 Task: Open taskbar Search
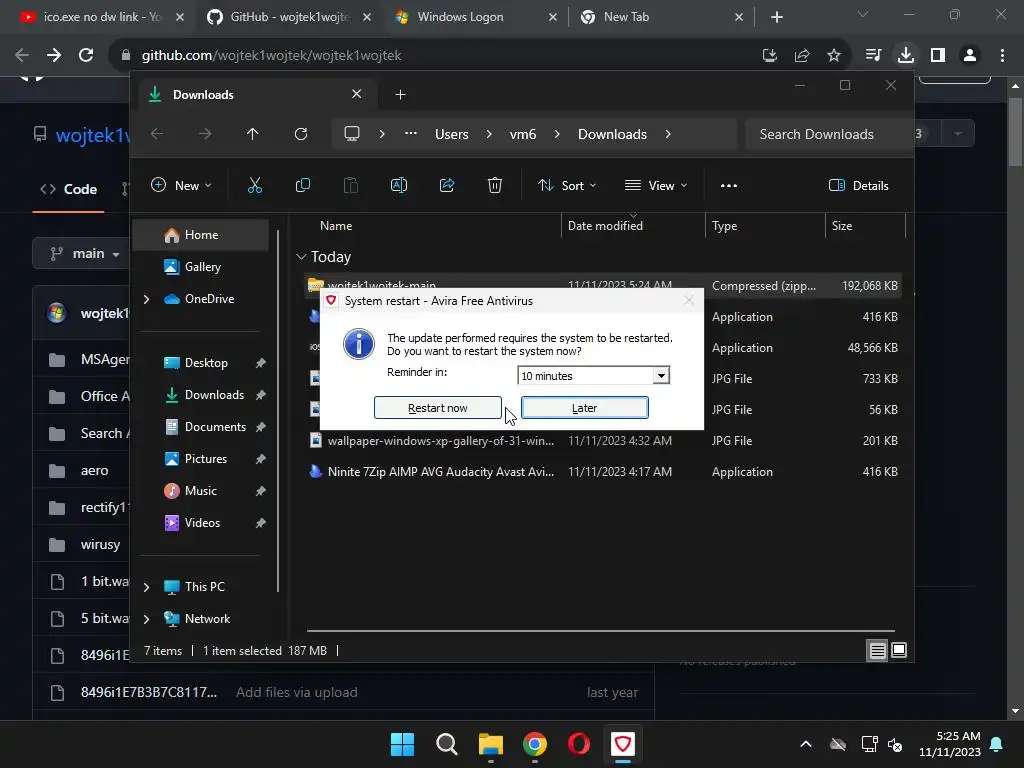[x=447, y=744]
